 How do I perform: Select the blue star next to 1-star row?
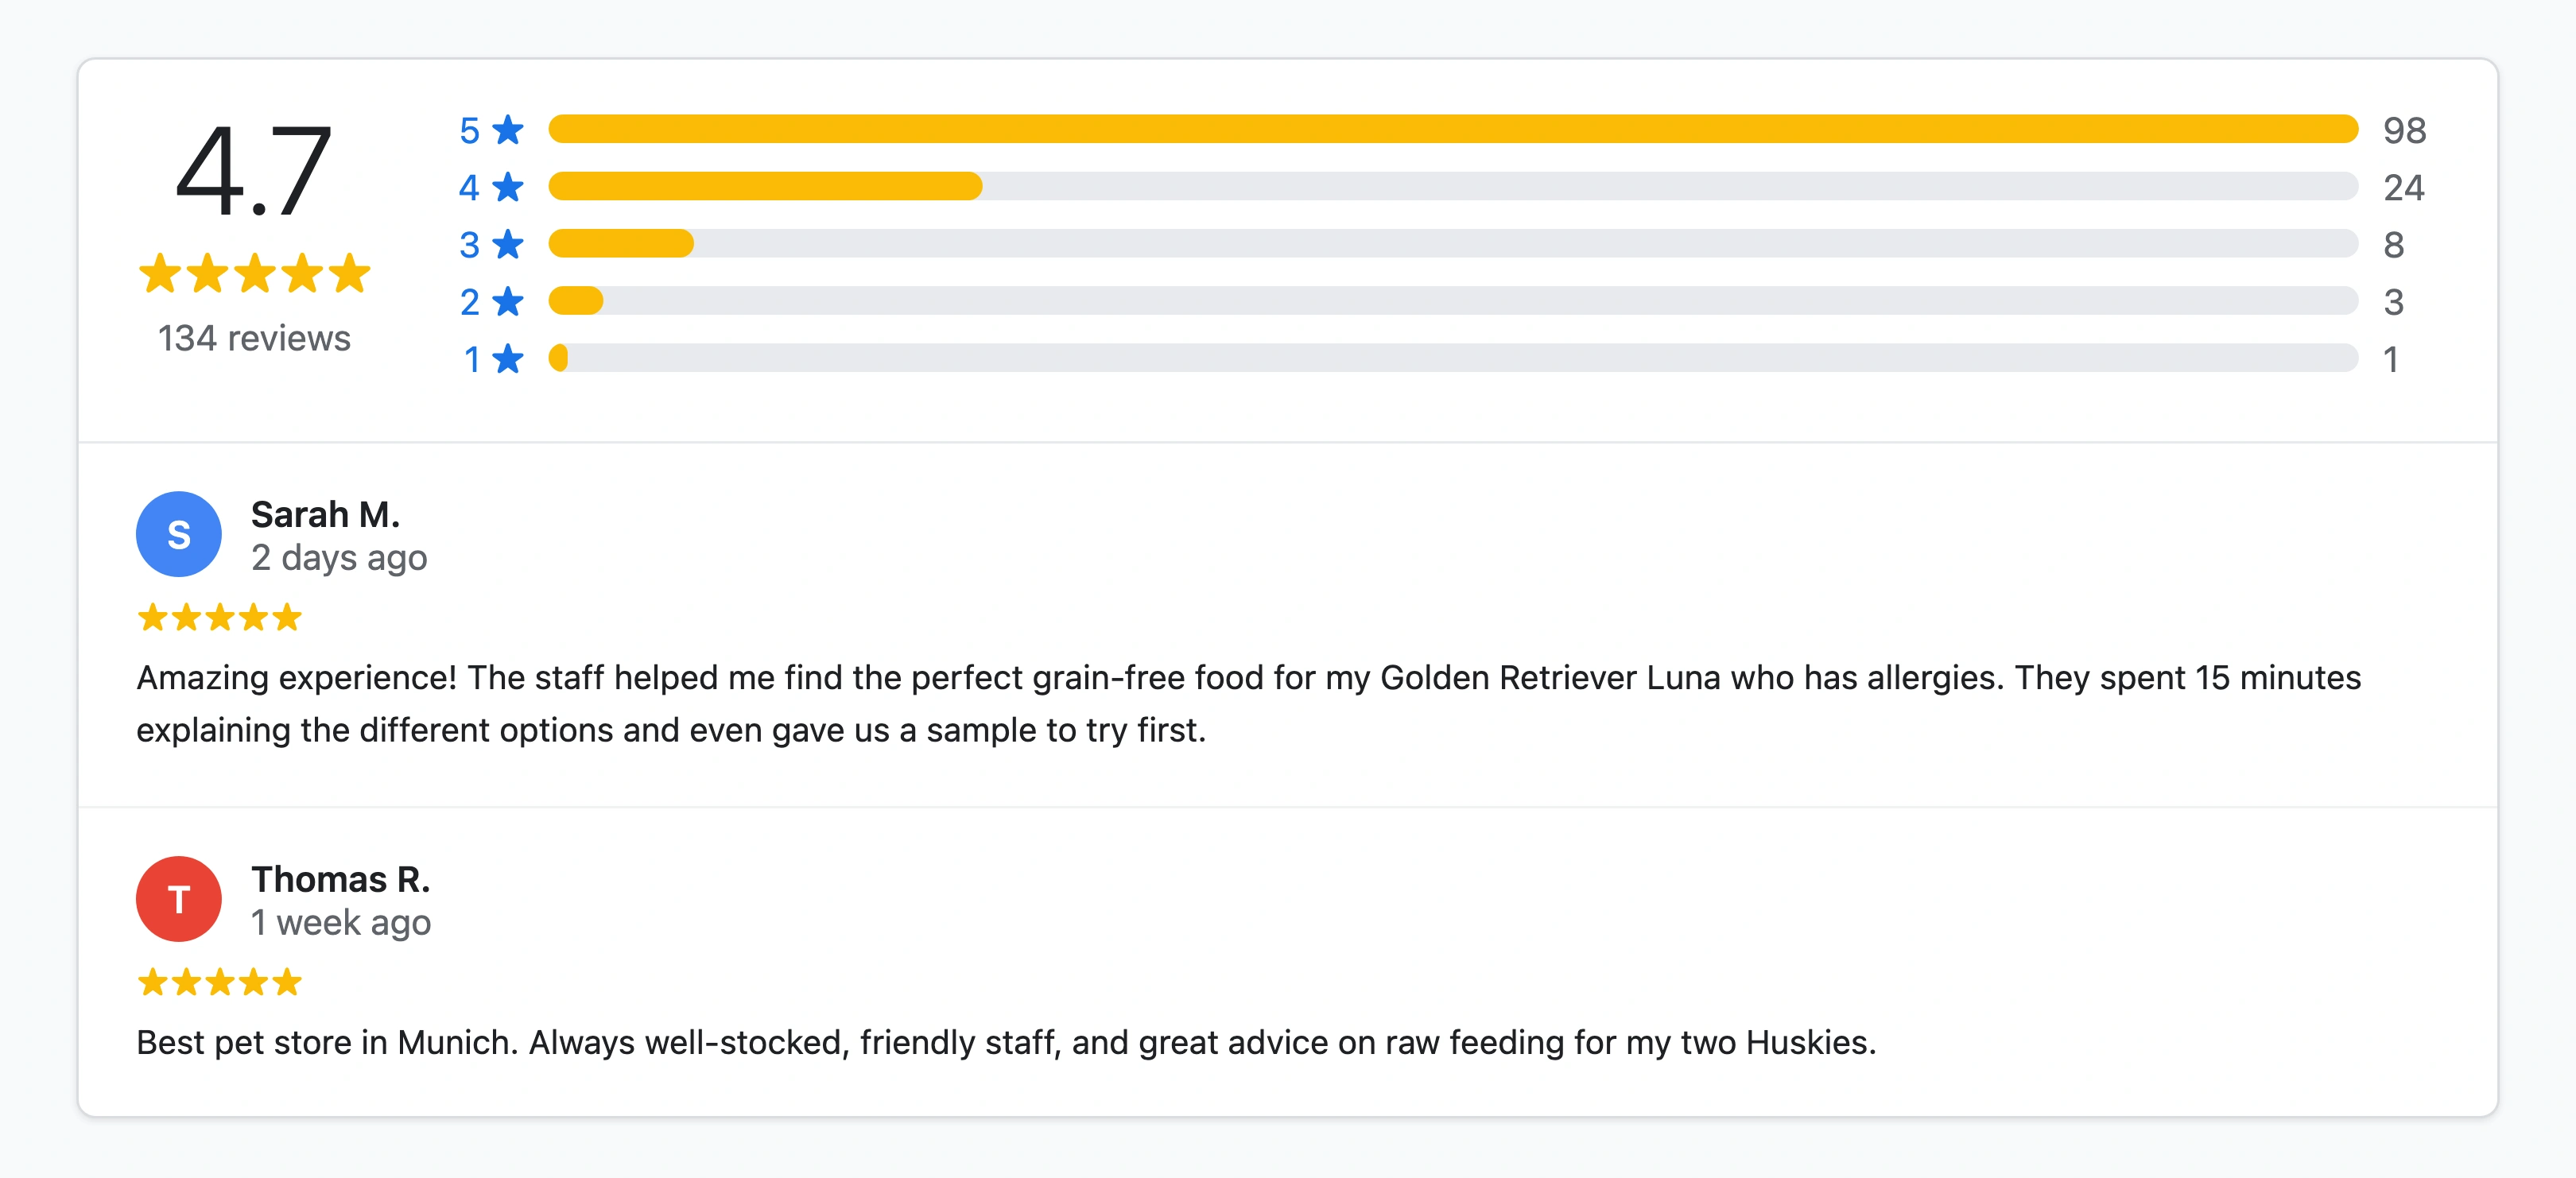click(508, 357)
